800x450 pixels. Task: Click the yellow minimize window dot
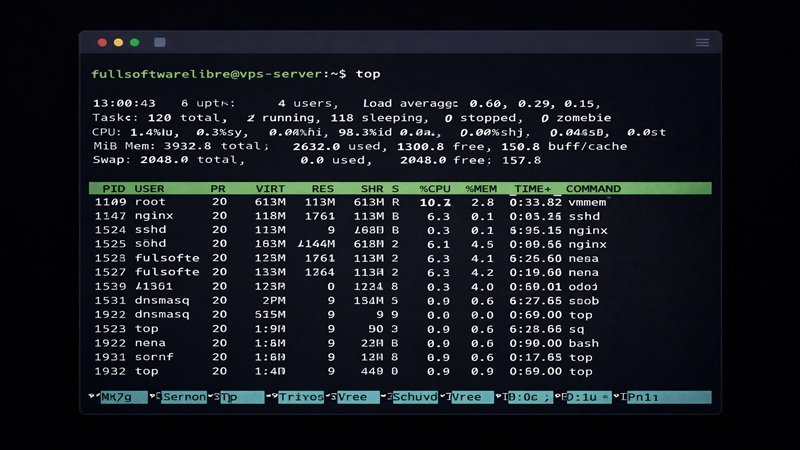(118, 43)
